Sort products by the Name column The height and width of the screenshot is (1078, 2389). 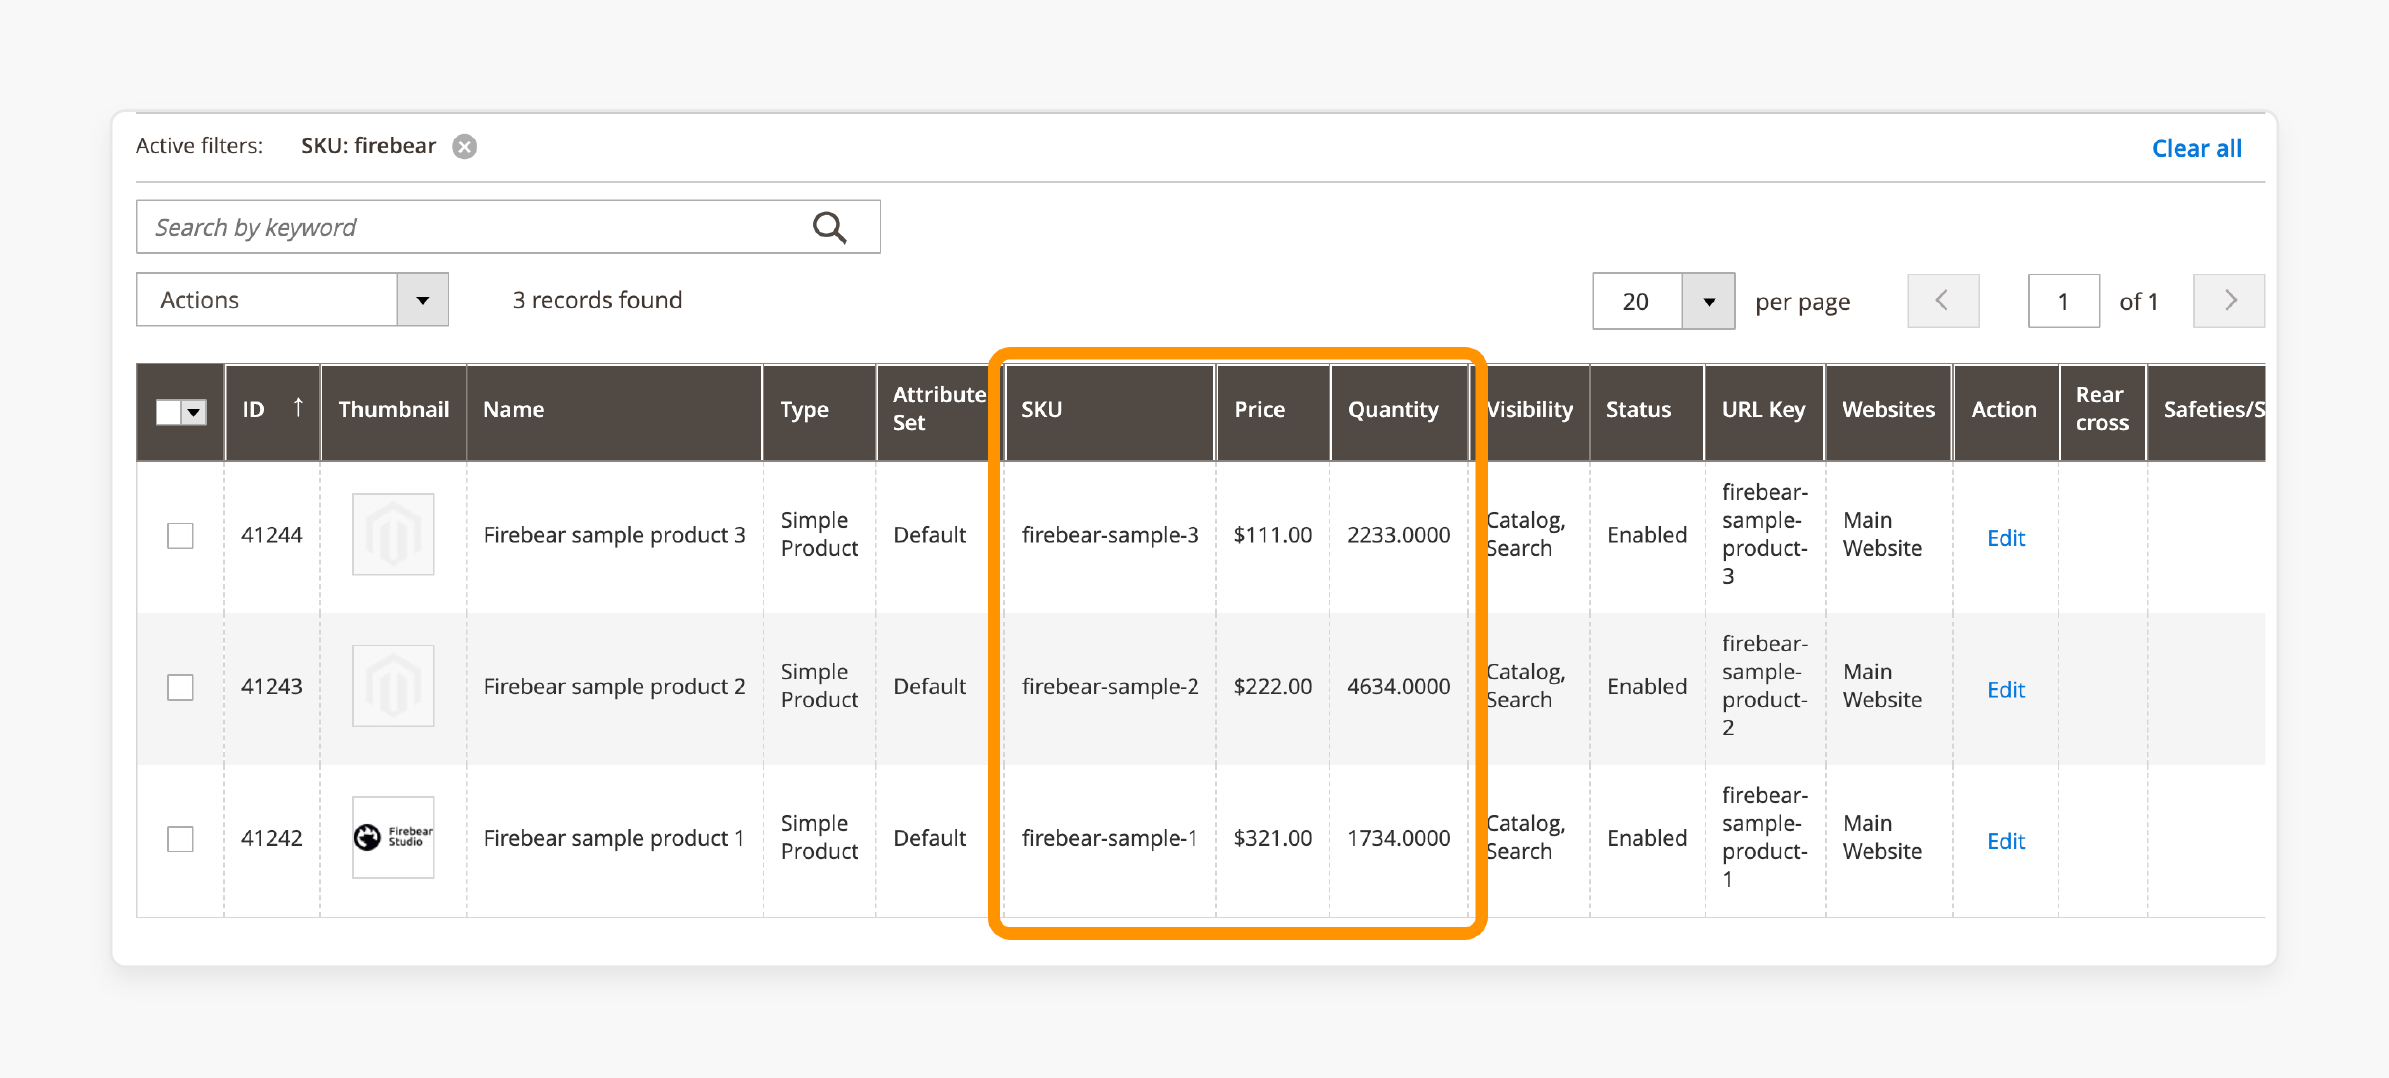pos(513,409)
